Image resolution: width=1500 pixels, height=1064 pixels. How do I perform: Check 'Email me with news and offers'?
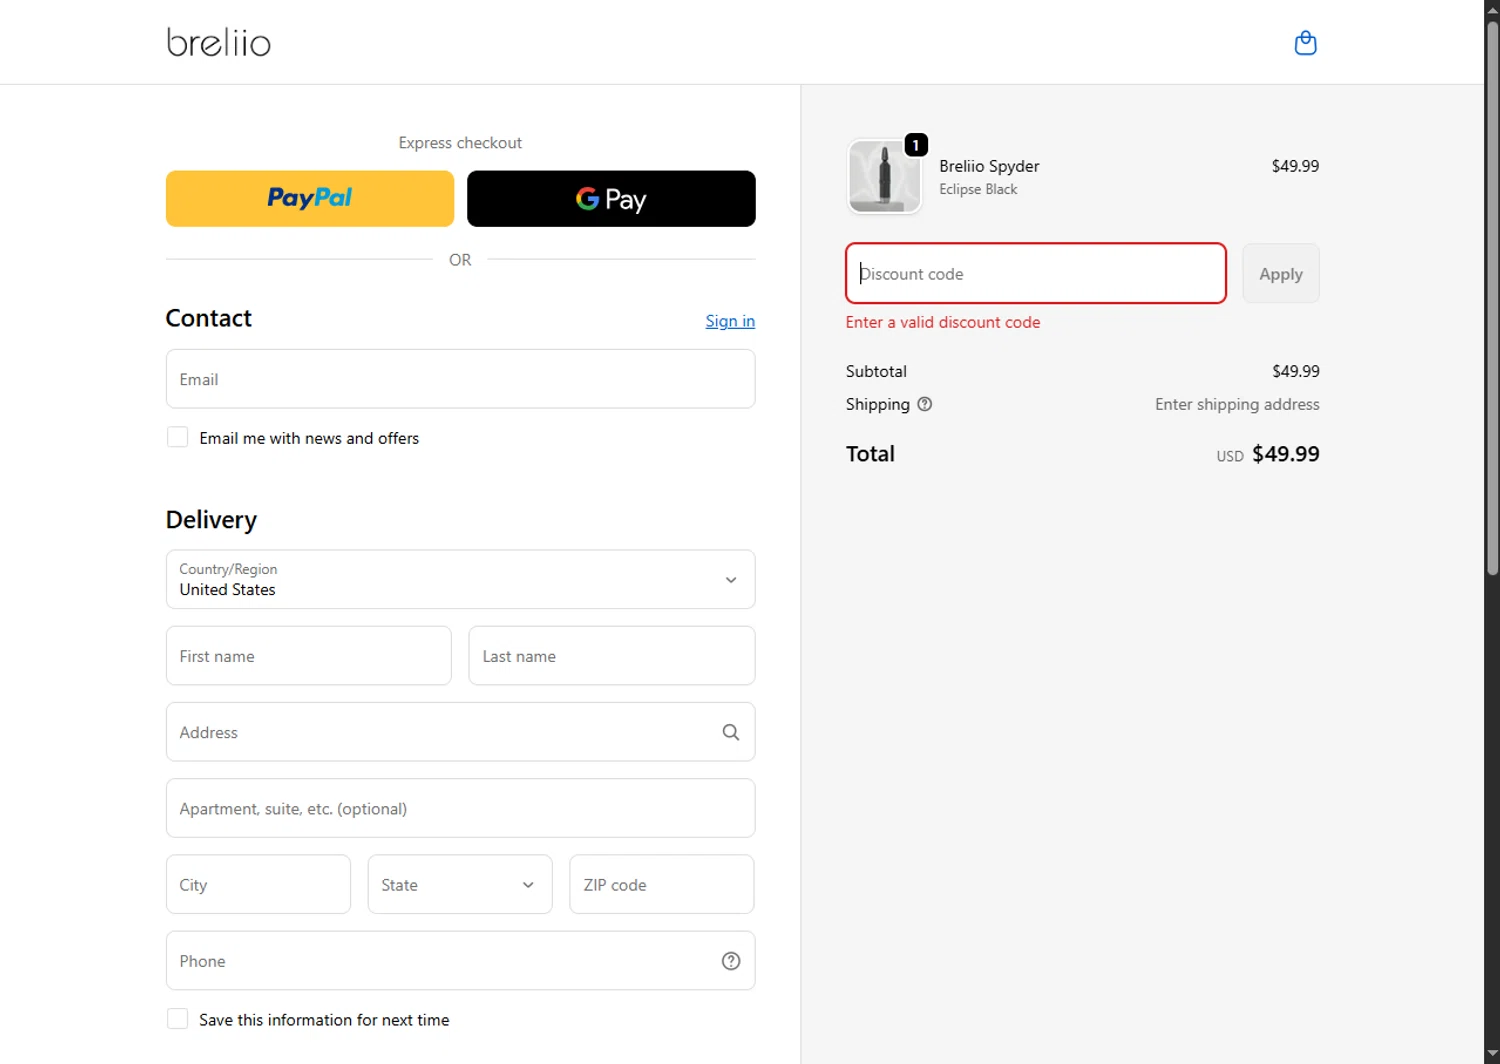click(178, 437)
